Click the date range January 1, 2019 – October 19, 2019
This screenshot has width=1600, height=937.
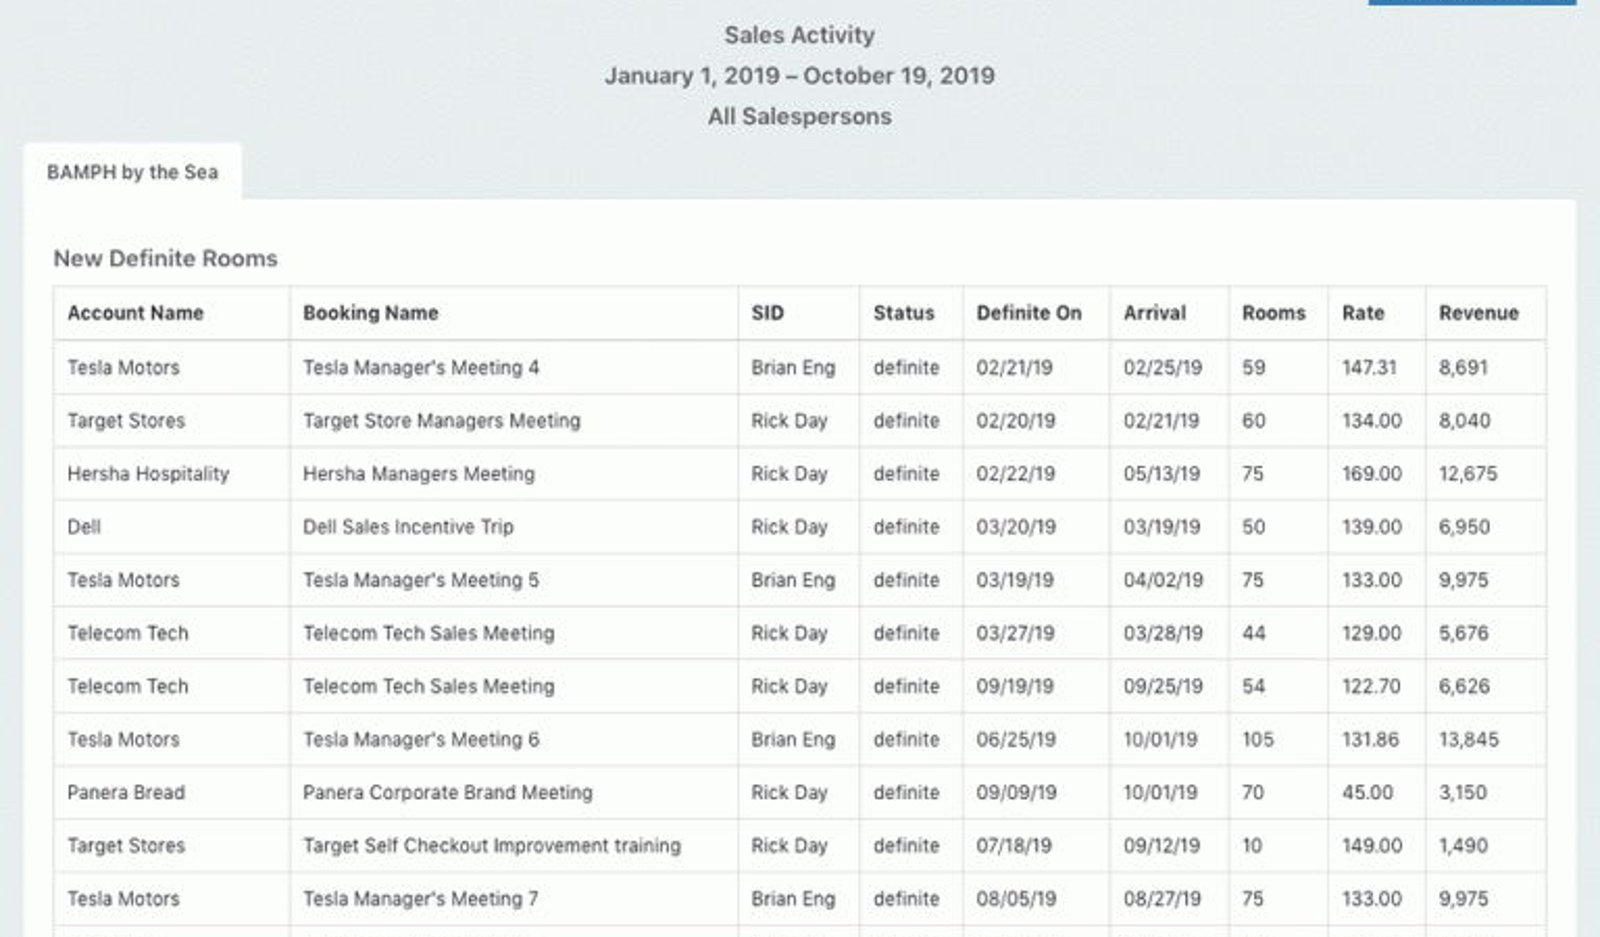(x=799, y=76)
